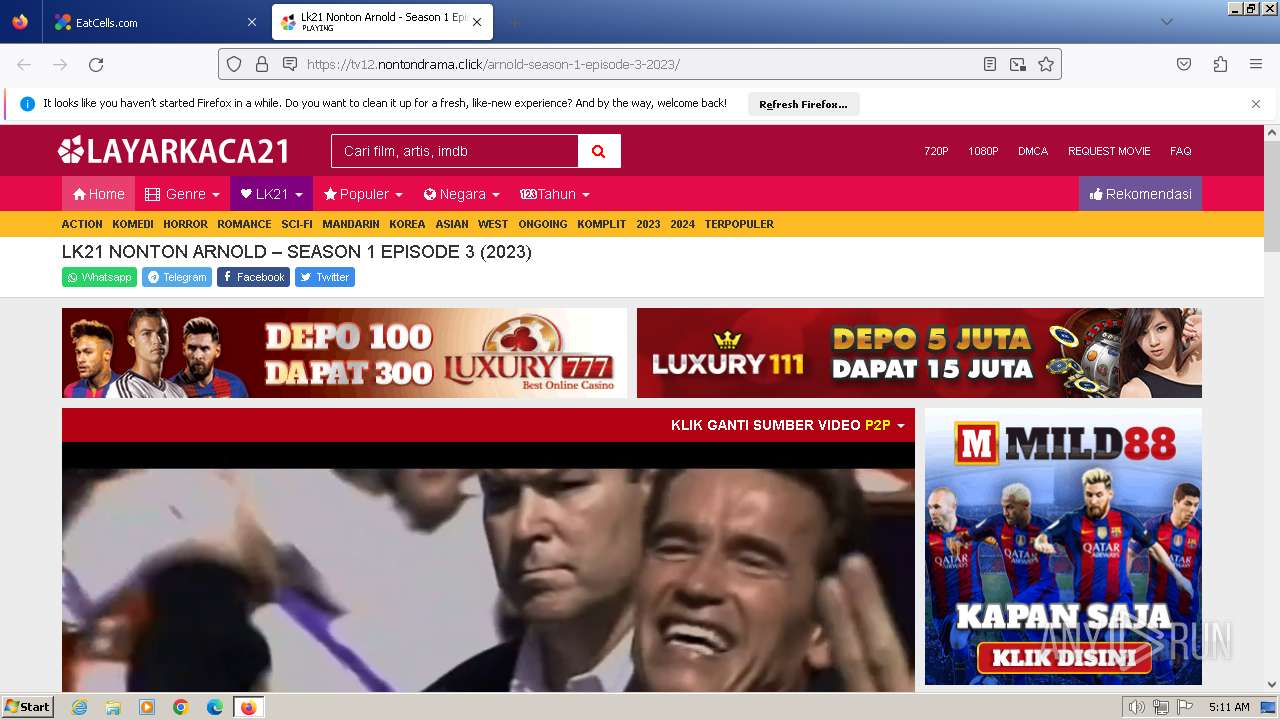Viewport: 1280px width, 720px height.
Task: Select the TERPOPULER category
Action: coord(739,224)
